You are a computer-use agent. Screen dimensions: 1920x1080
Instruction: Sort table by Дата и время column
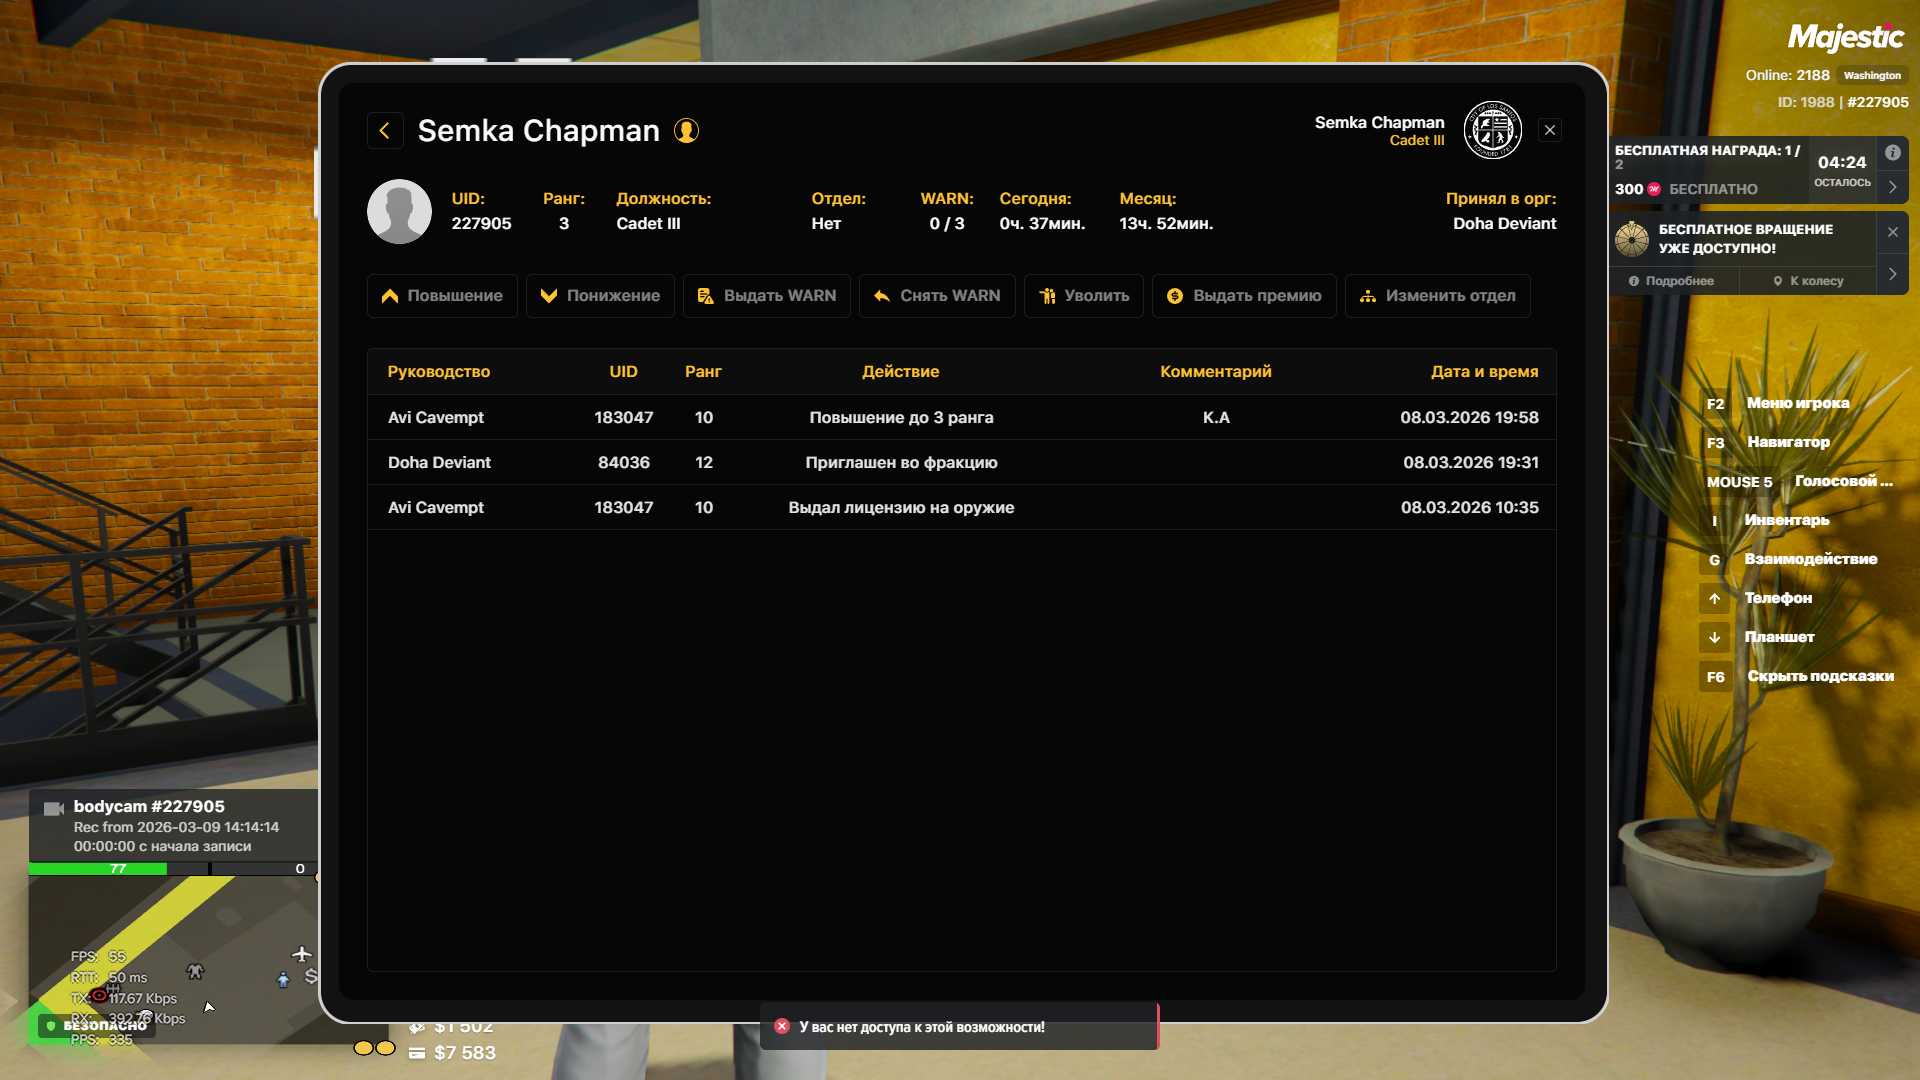pyautogui.click(x=1484, y=371)
